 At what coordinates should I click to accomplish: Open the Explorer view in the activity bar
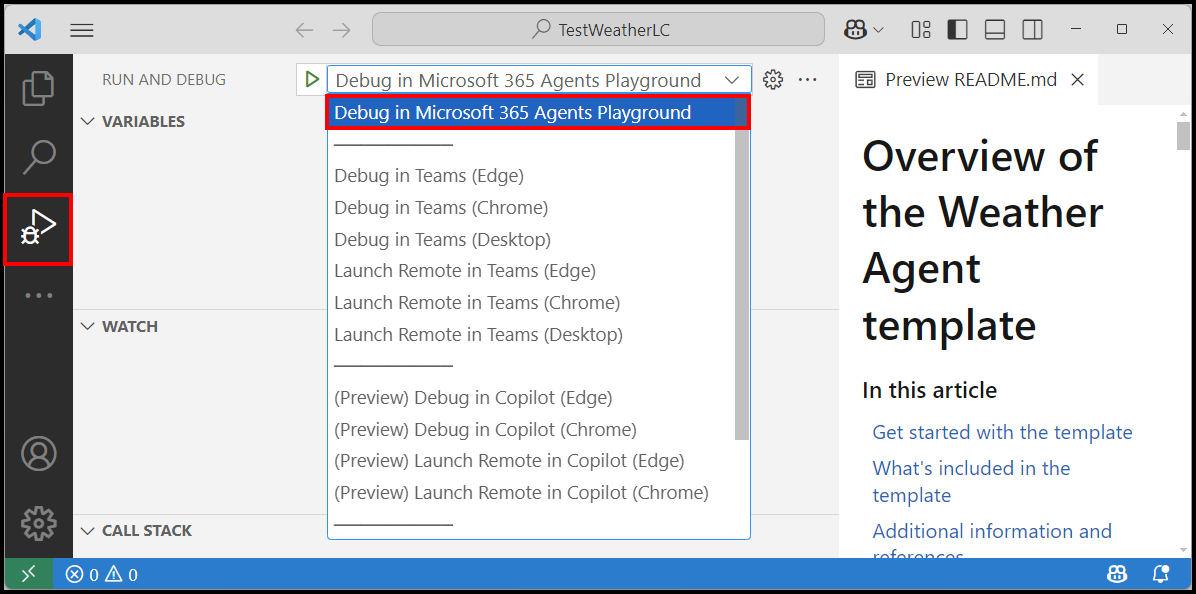coord(38,88)
